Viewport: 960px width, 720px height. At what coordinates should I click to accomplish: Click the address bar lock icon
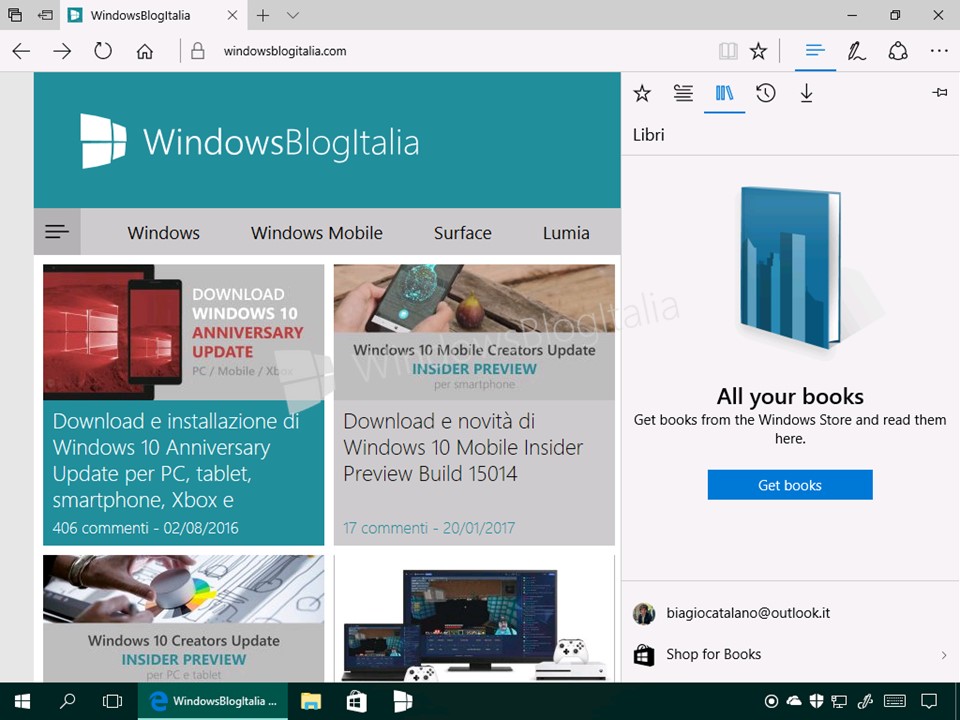(197, 51)
